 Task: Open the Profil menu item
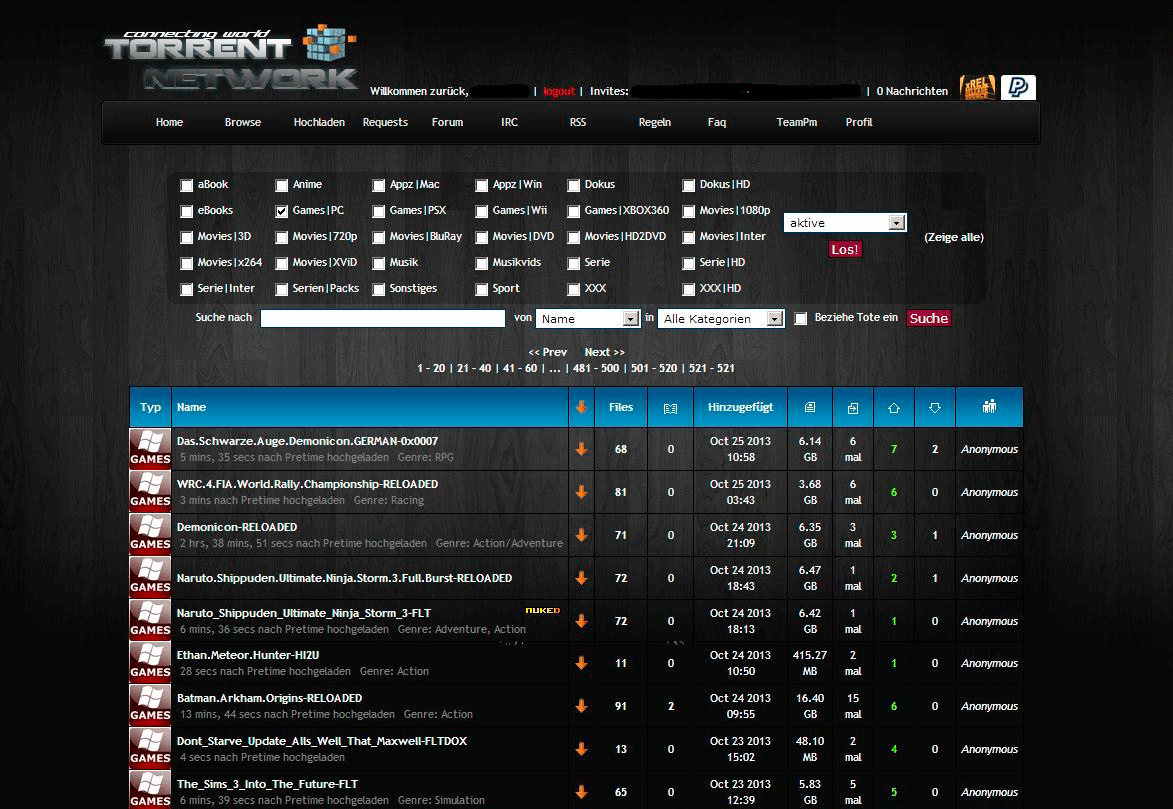[859, 122]
